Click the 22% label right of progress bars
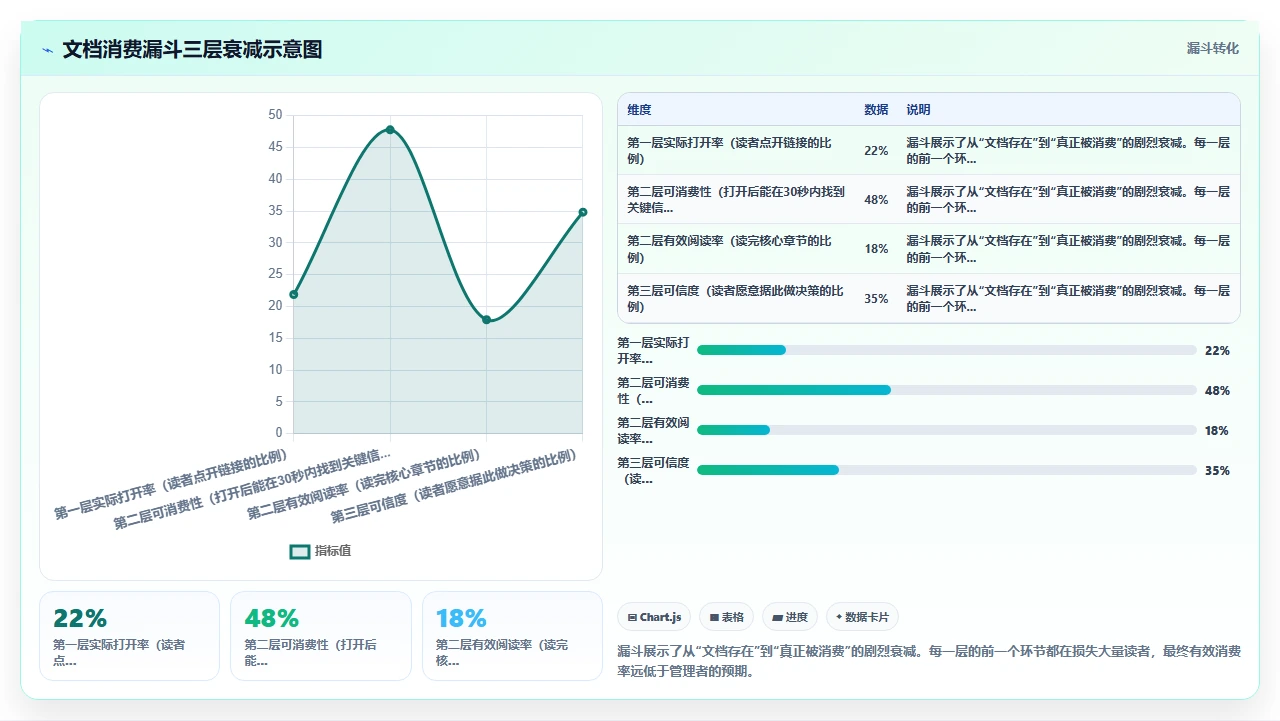This screenshot has width=1280, height=721. (x=1217, y=351)
